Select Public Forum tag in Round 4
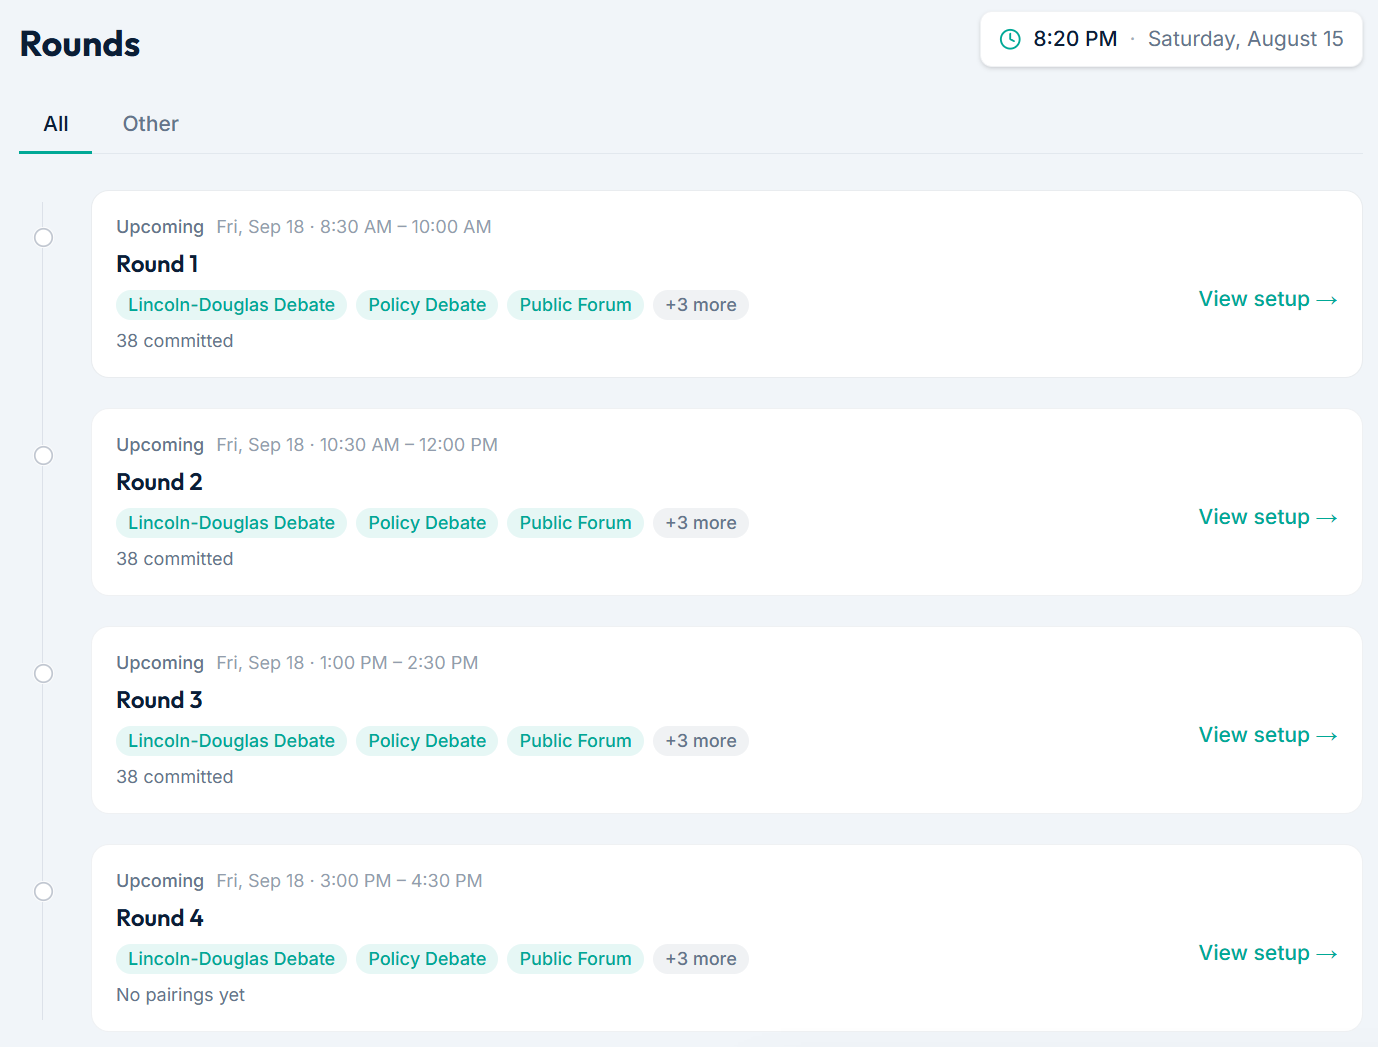Image resolution: width=1378 pixels, height=1047 pixels. pyautogui.click(x=576, y=959)
